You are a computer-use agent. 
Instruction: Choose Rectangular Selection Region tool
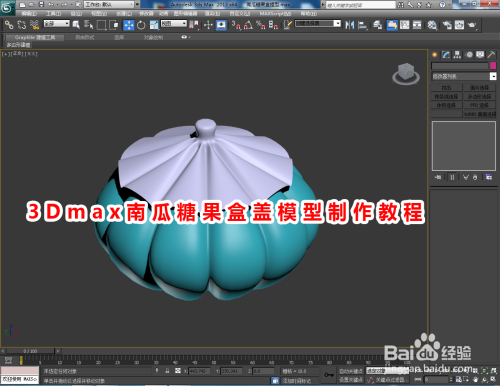[101, 25]
